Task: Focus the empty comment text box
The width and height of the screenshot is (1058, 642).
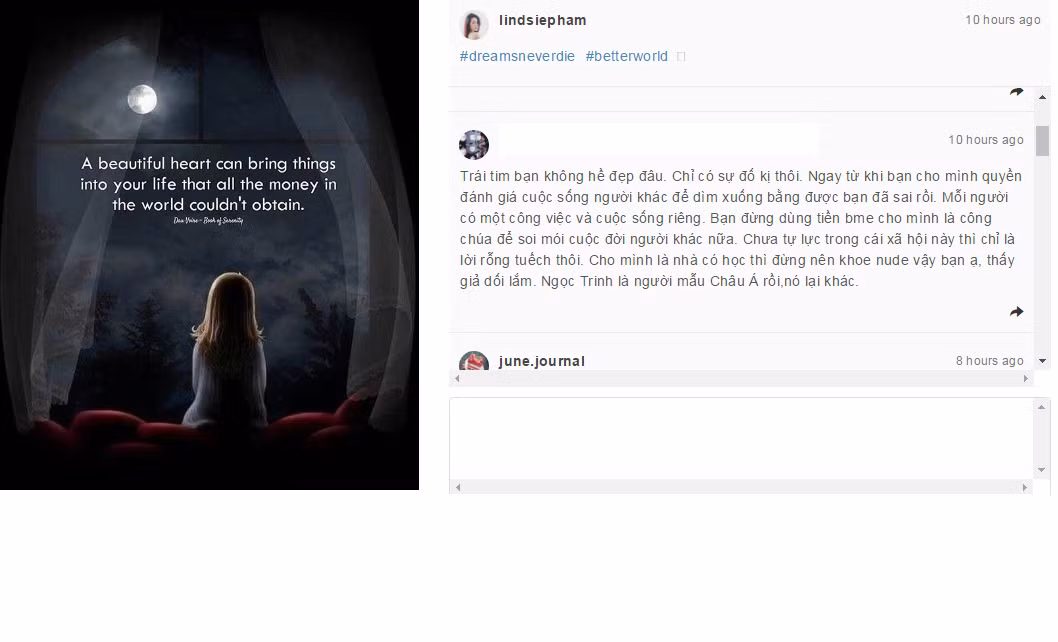Action: (x=742, y=439)
